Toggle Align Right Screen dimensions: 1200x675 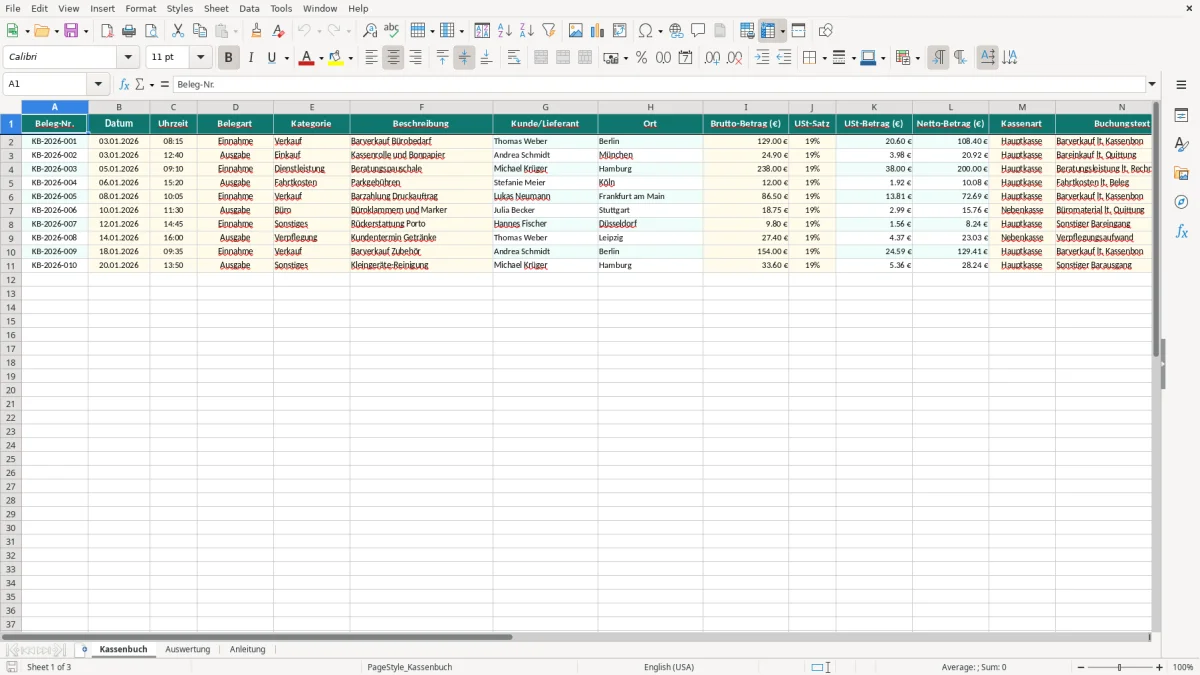[x=416, y=58]
